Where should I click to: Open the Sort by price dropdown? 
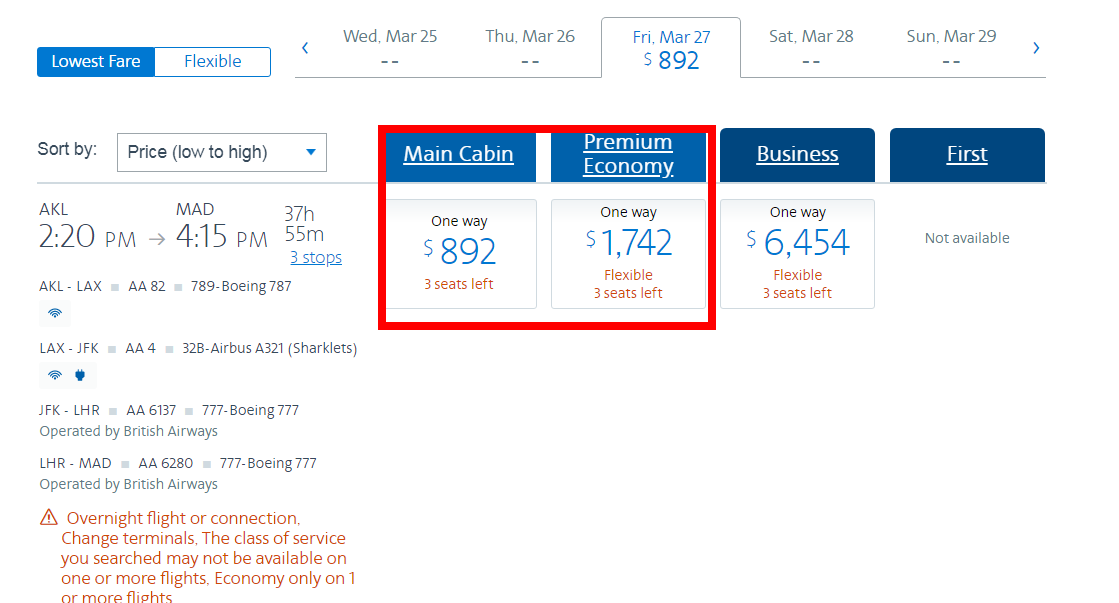[222, 152]
